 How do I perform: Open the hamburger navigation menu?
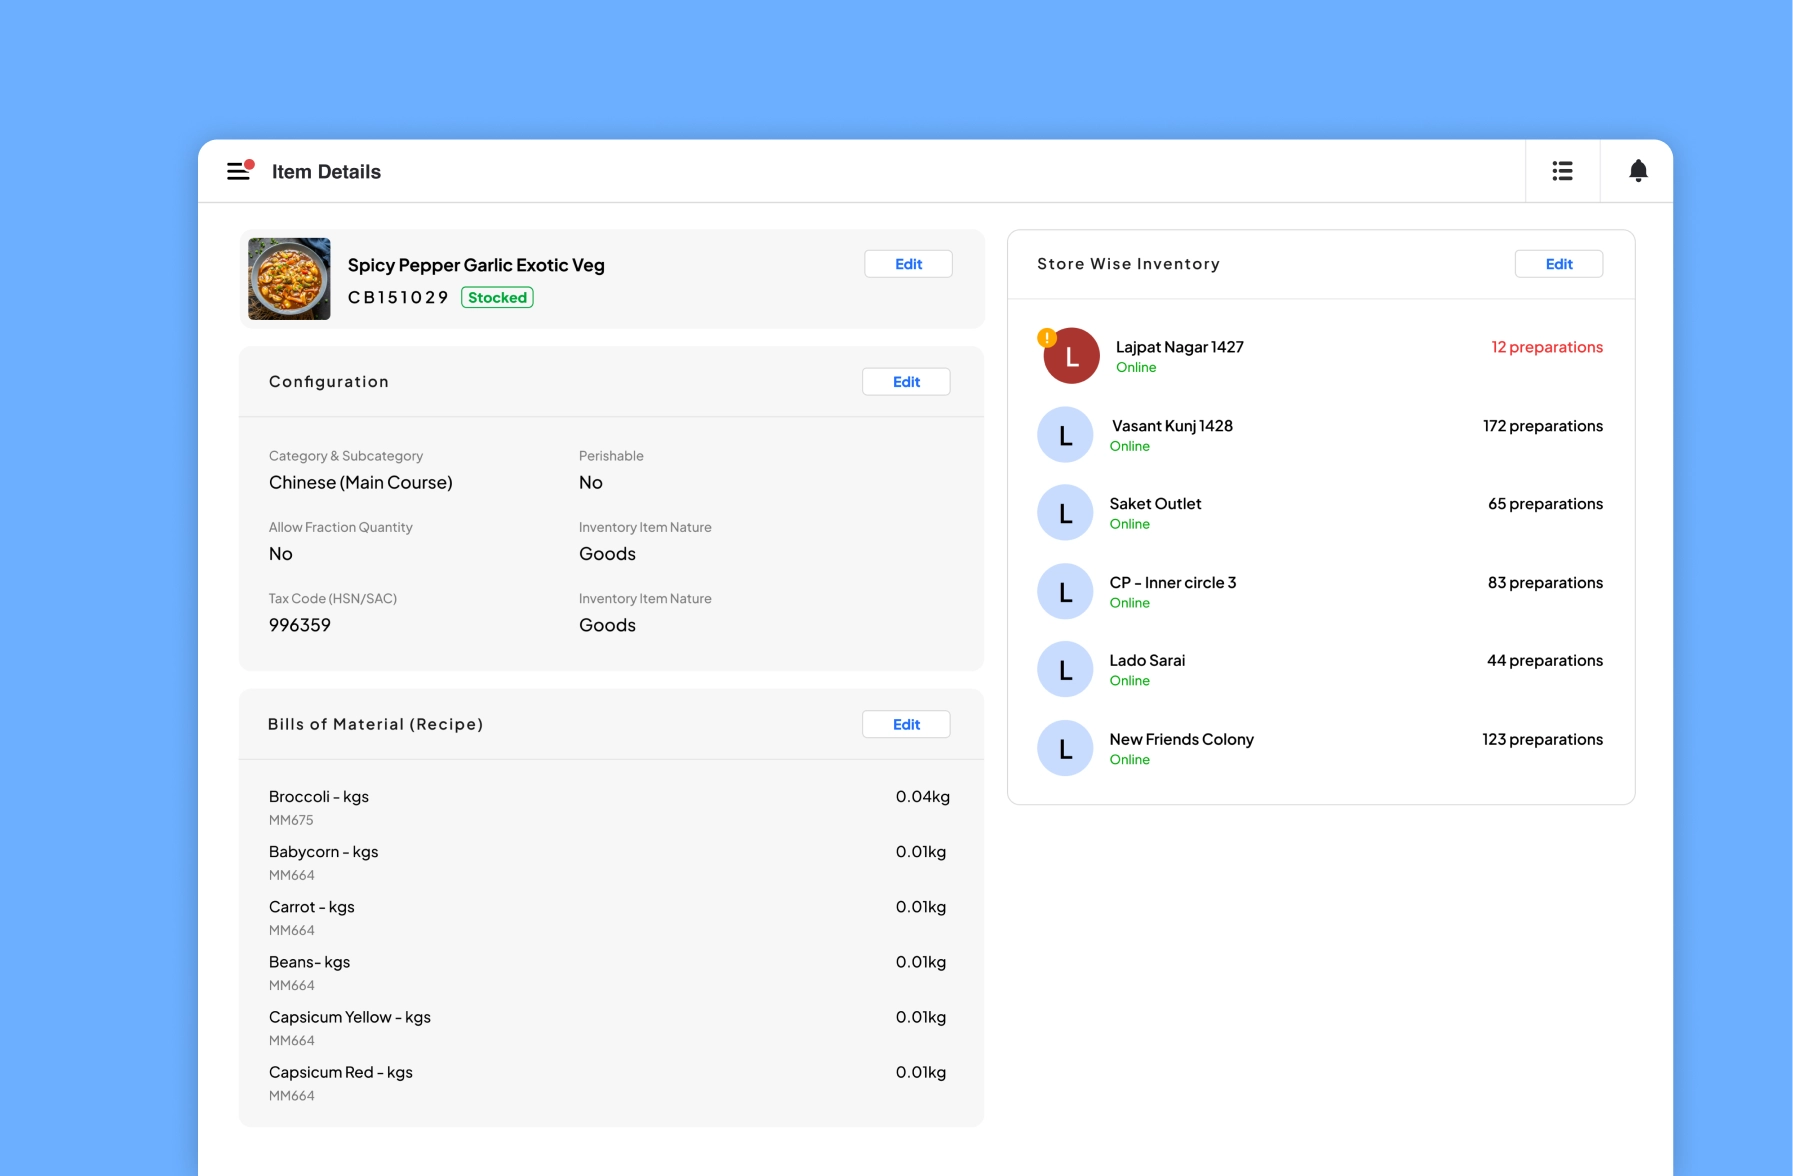click(238, 171)
